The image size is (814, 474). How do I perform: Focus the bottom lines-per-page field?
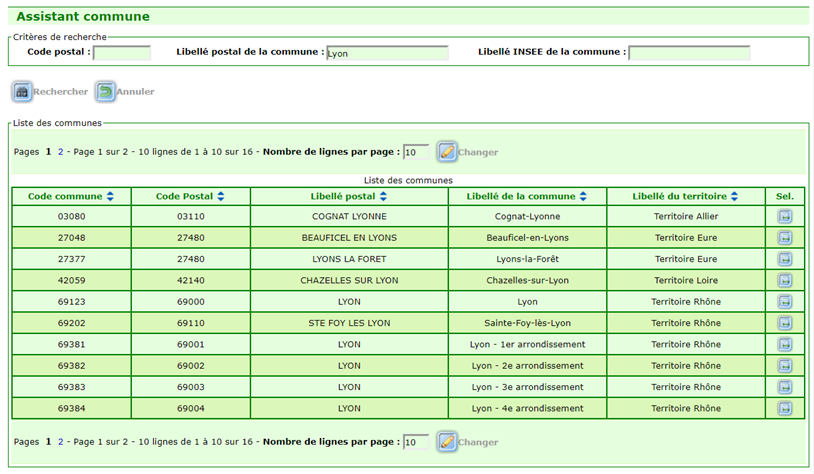(416, 442)
